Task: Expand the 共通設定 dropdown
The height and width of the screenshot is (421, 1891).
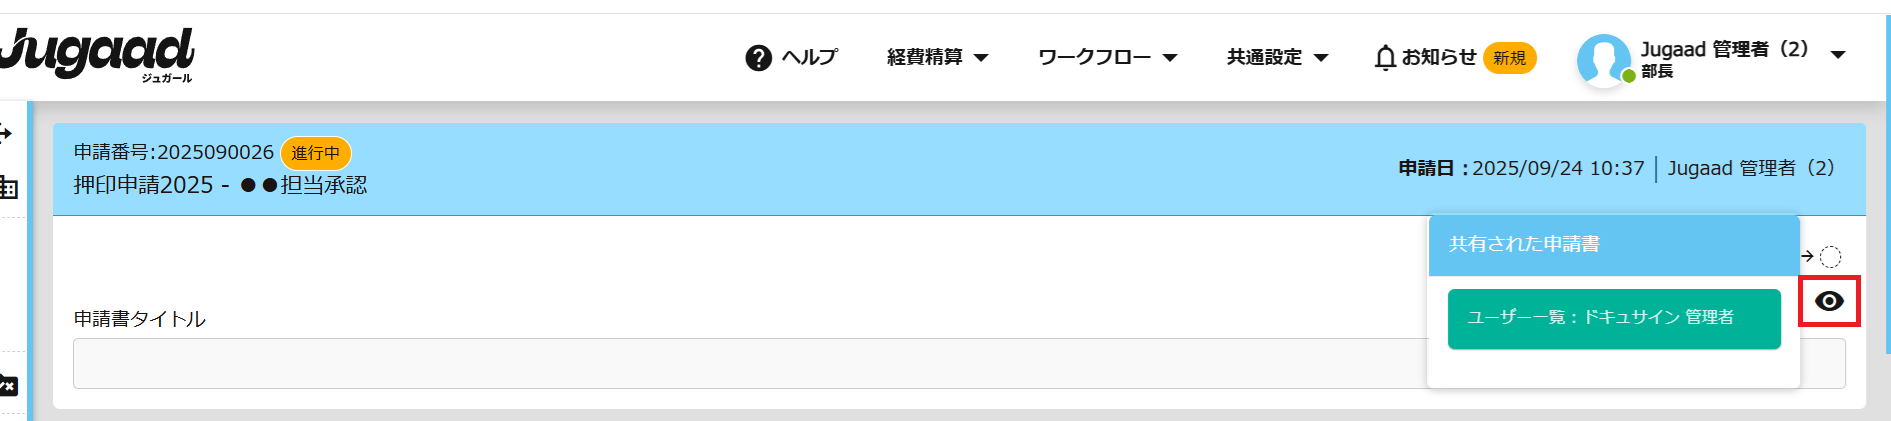Action: [1277, 57]
